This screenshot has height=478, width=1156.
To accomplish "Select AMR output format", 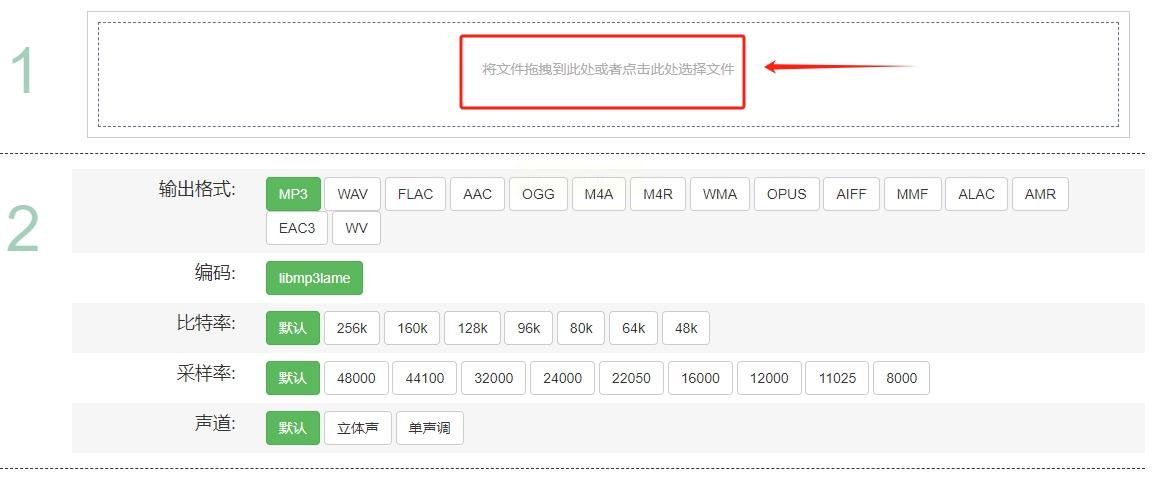I will (1040, 194).
